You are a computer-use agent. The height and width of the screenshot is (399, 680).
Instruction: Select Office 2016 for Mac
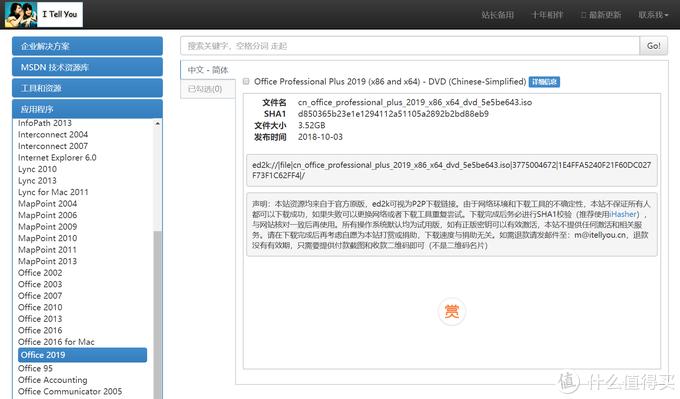point(56,342)
